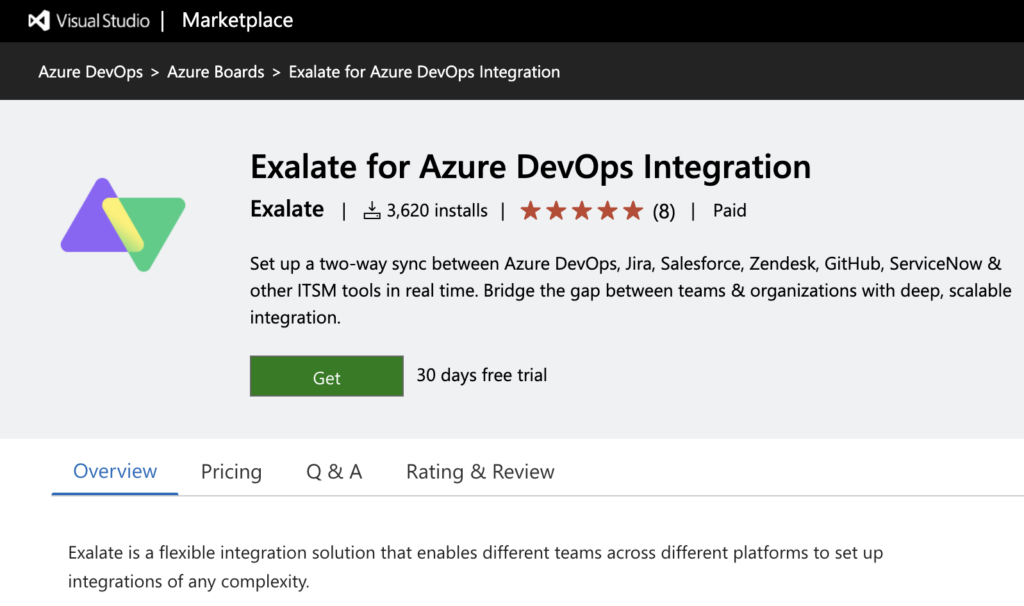Click the Exalate for Azure DevOps Integration breadcrumb
The image size is (1024, 606).
[424, 72]
